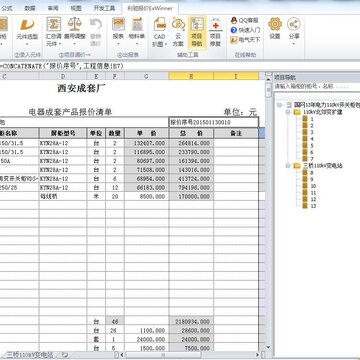
Task: Click the 报价序号201501130010 cell
Action: point(214,122)
